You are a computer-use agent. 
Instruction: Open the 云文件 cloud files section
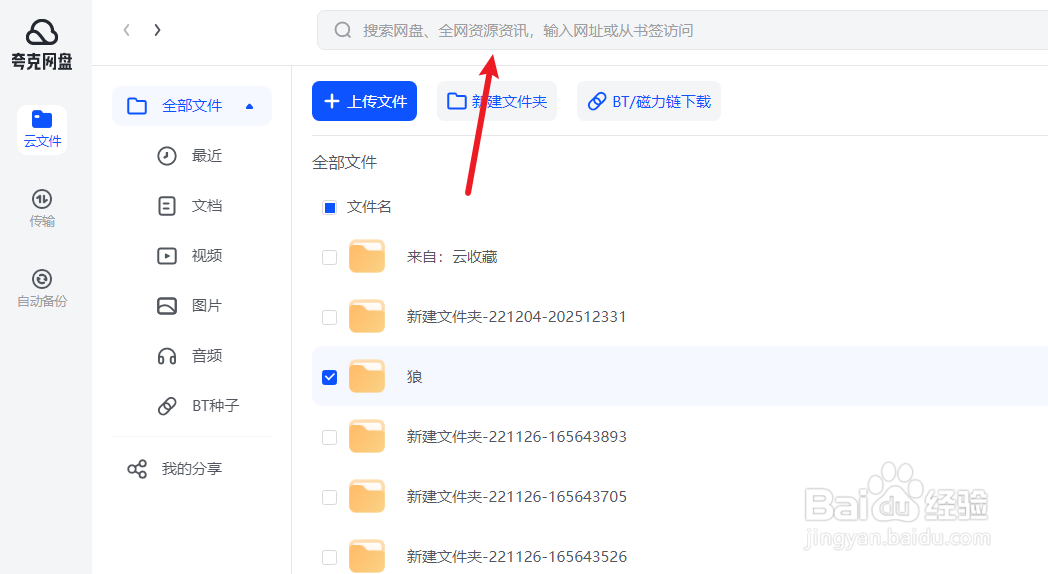pos(42,130)
